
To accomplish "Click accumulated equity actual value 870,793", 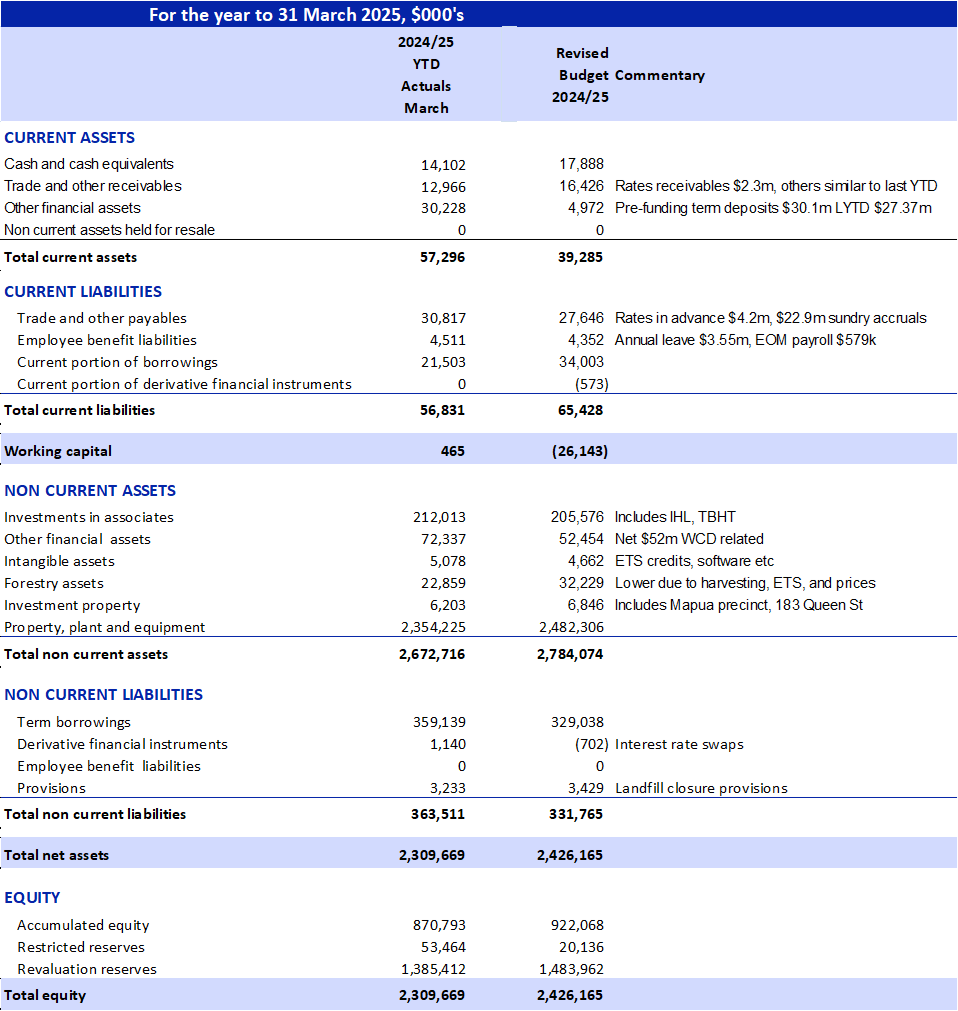I will tap(440, 925).
